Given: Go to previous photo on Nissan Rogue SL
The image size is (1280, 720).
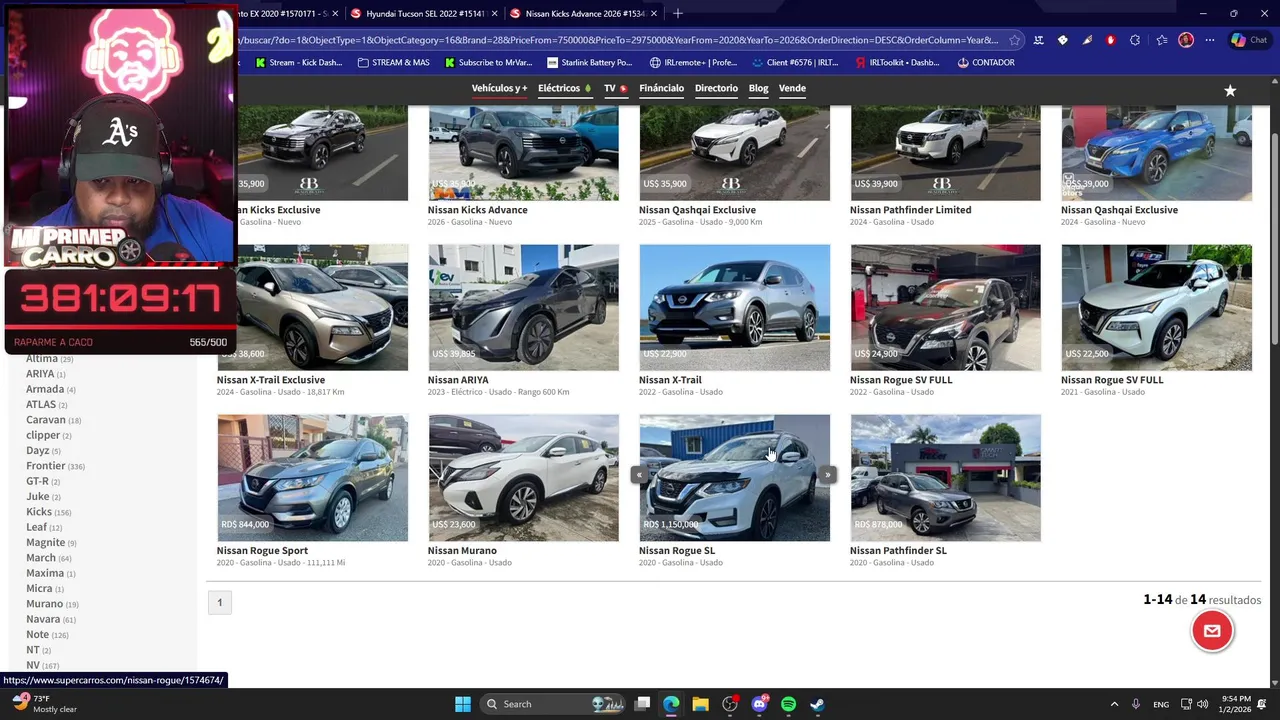Looking at the screenshot, I should pyautogui.click(x=639, y=475).
